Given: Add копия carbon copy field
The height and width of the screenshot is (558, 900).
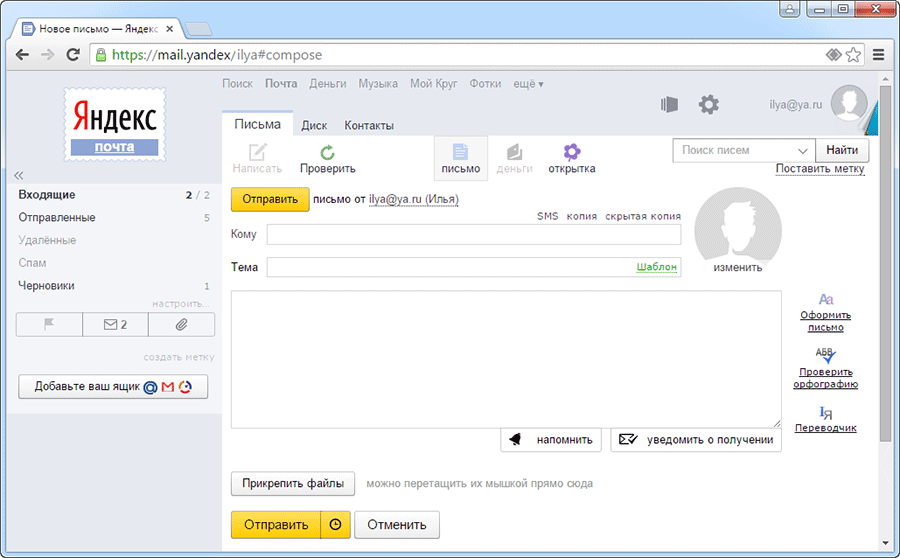Looking at the screenshot, I should click(x=581, y=216).
